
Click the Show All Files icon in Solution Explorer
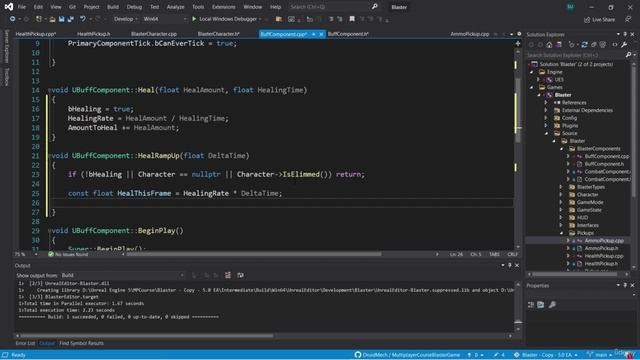(603, 44)
